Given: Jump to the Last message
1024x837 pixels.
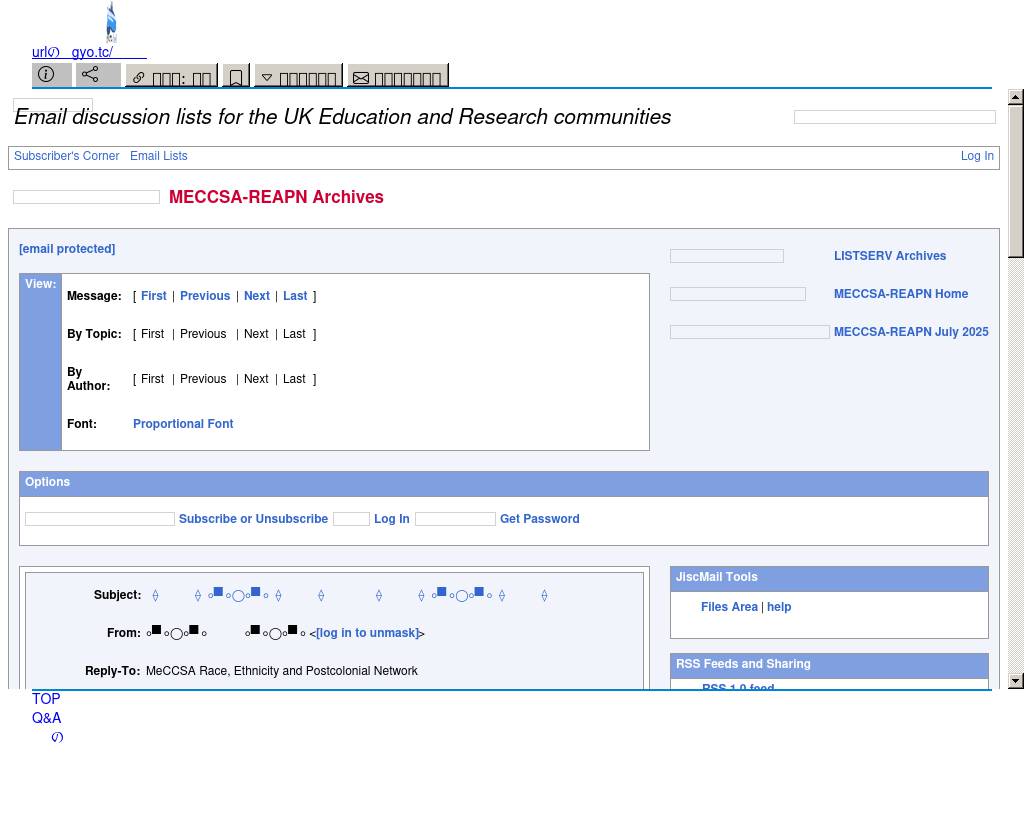Looking at the screenshot, I should click(295, 296).
